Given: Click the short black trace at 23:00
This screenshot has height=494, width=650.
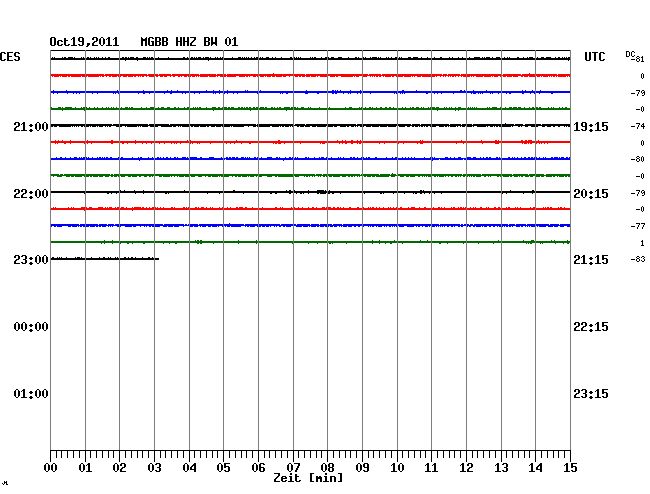Looking at the screenshot, I should [x=105, y=259].
